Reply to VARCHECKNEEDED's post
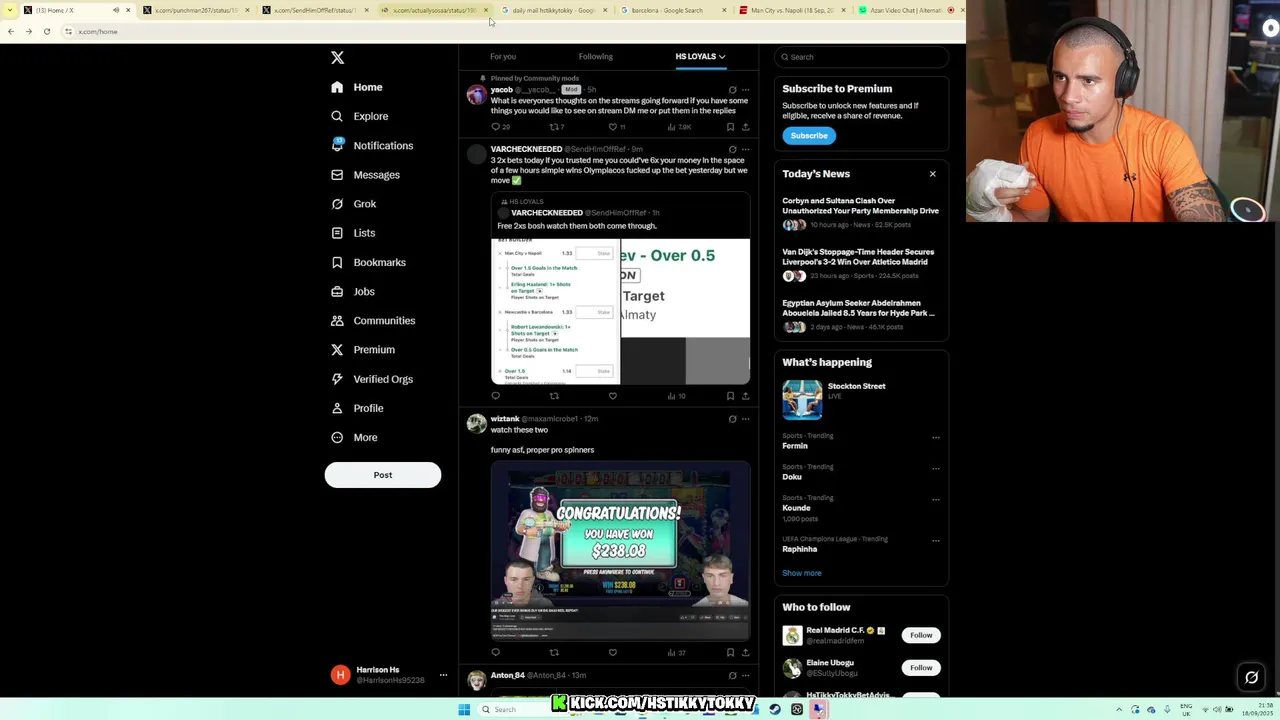Screen dimensions: 1280x720 click(x=495, y=396)
